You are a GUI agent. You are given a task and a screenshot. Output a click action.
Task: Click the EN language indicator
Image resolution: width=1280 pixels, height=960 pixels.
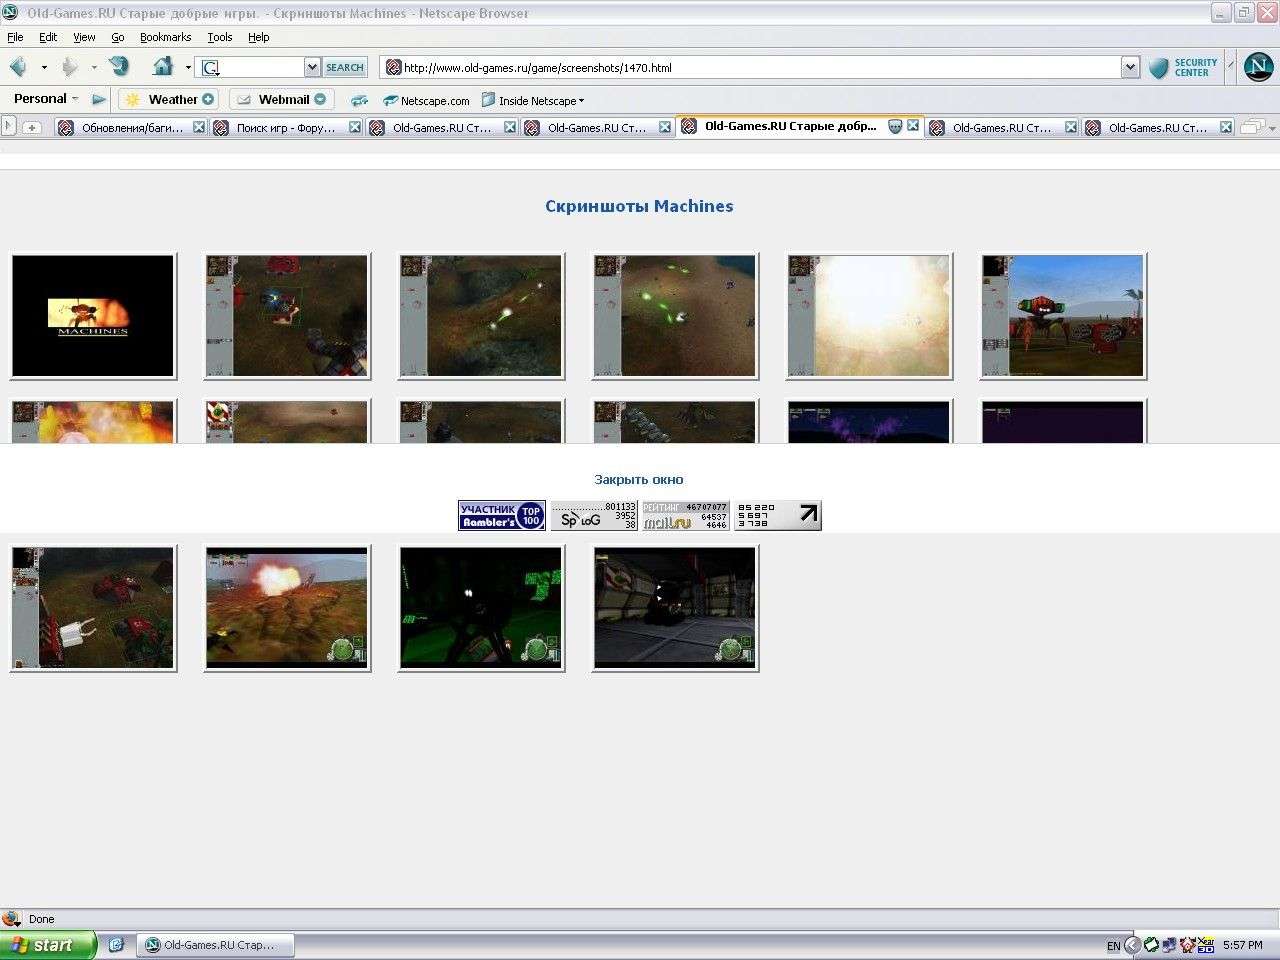1113,946
